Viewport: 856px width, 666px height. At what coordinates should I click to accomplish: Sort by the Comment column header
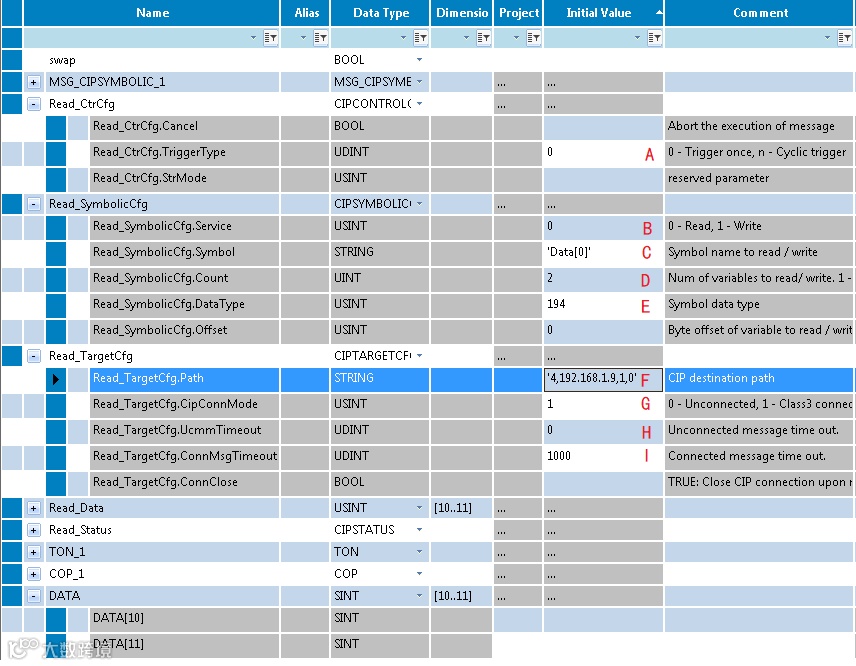click(760, 13)
